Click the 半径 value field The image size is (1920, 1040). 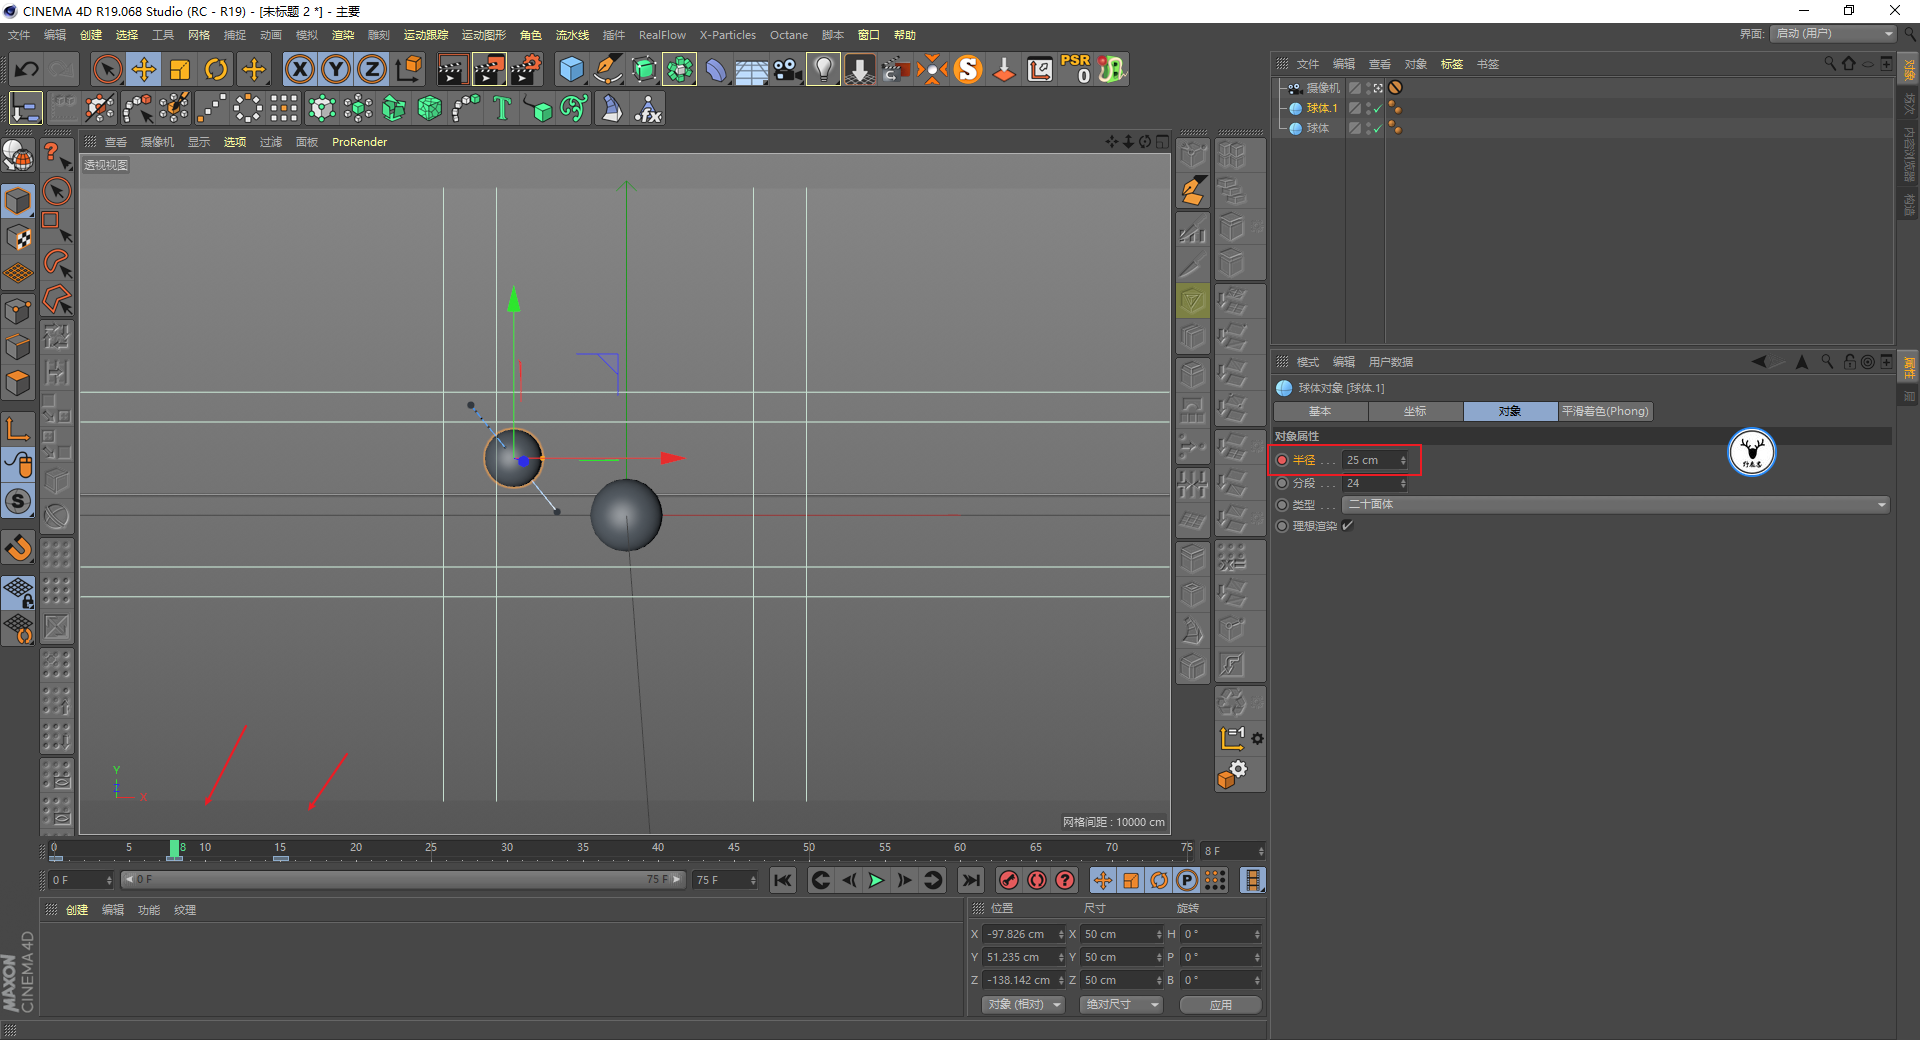point(1375,460)
